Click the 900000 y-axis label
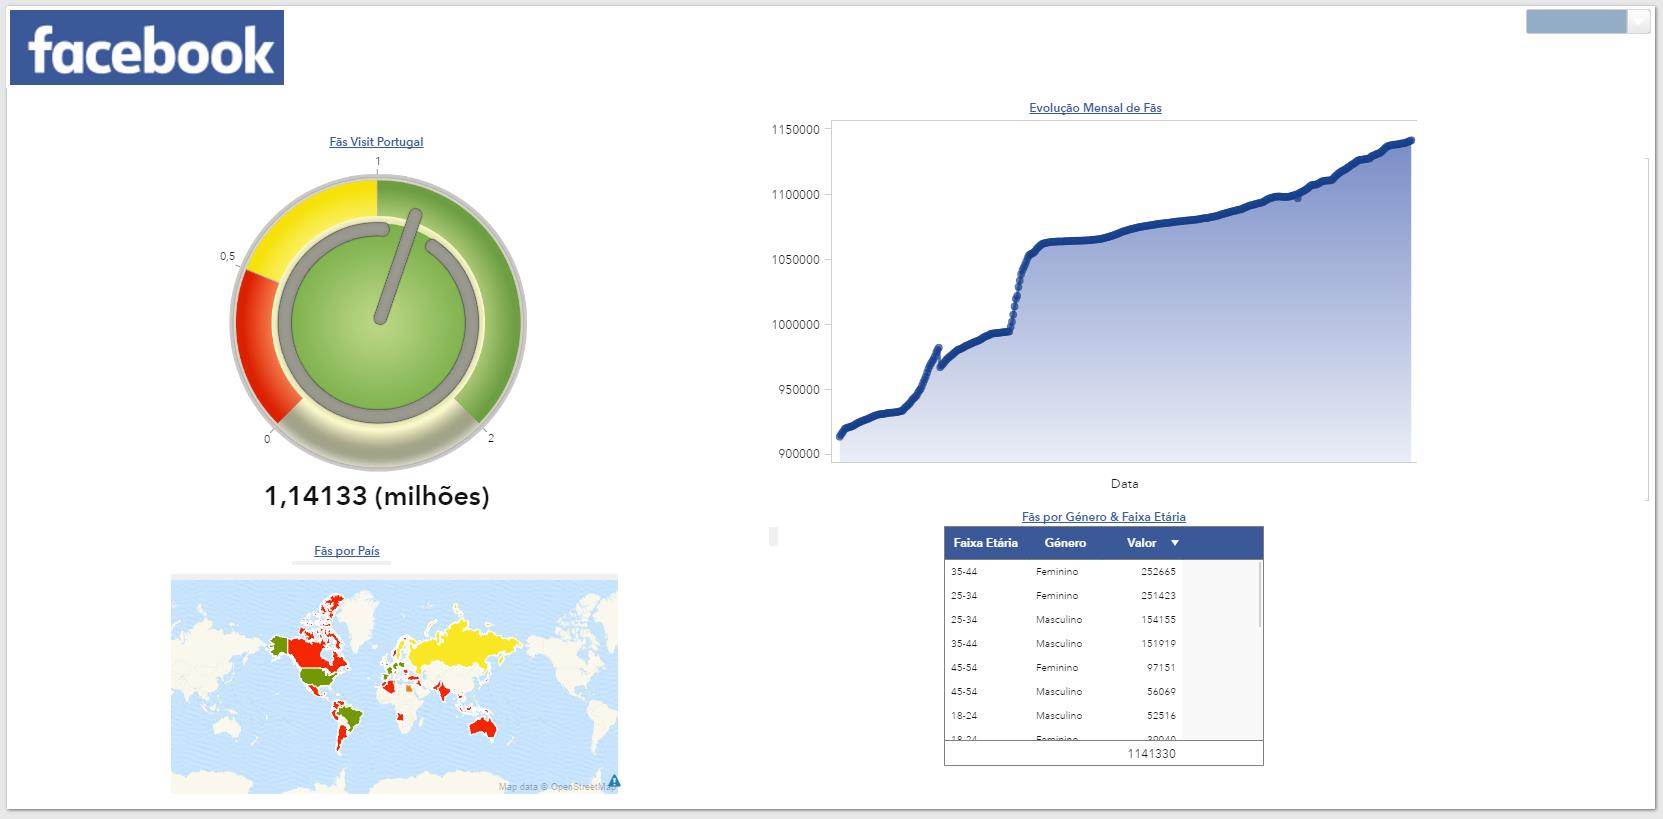Viewport: 1663px width, 819px height. pos(798,454)
